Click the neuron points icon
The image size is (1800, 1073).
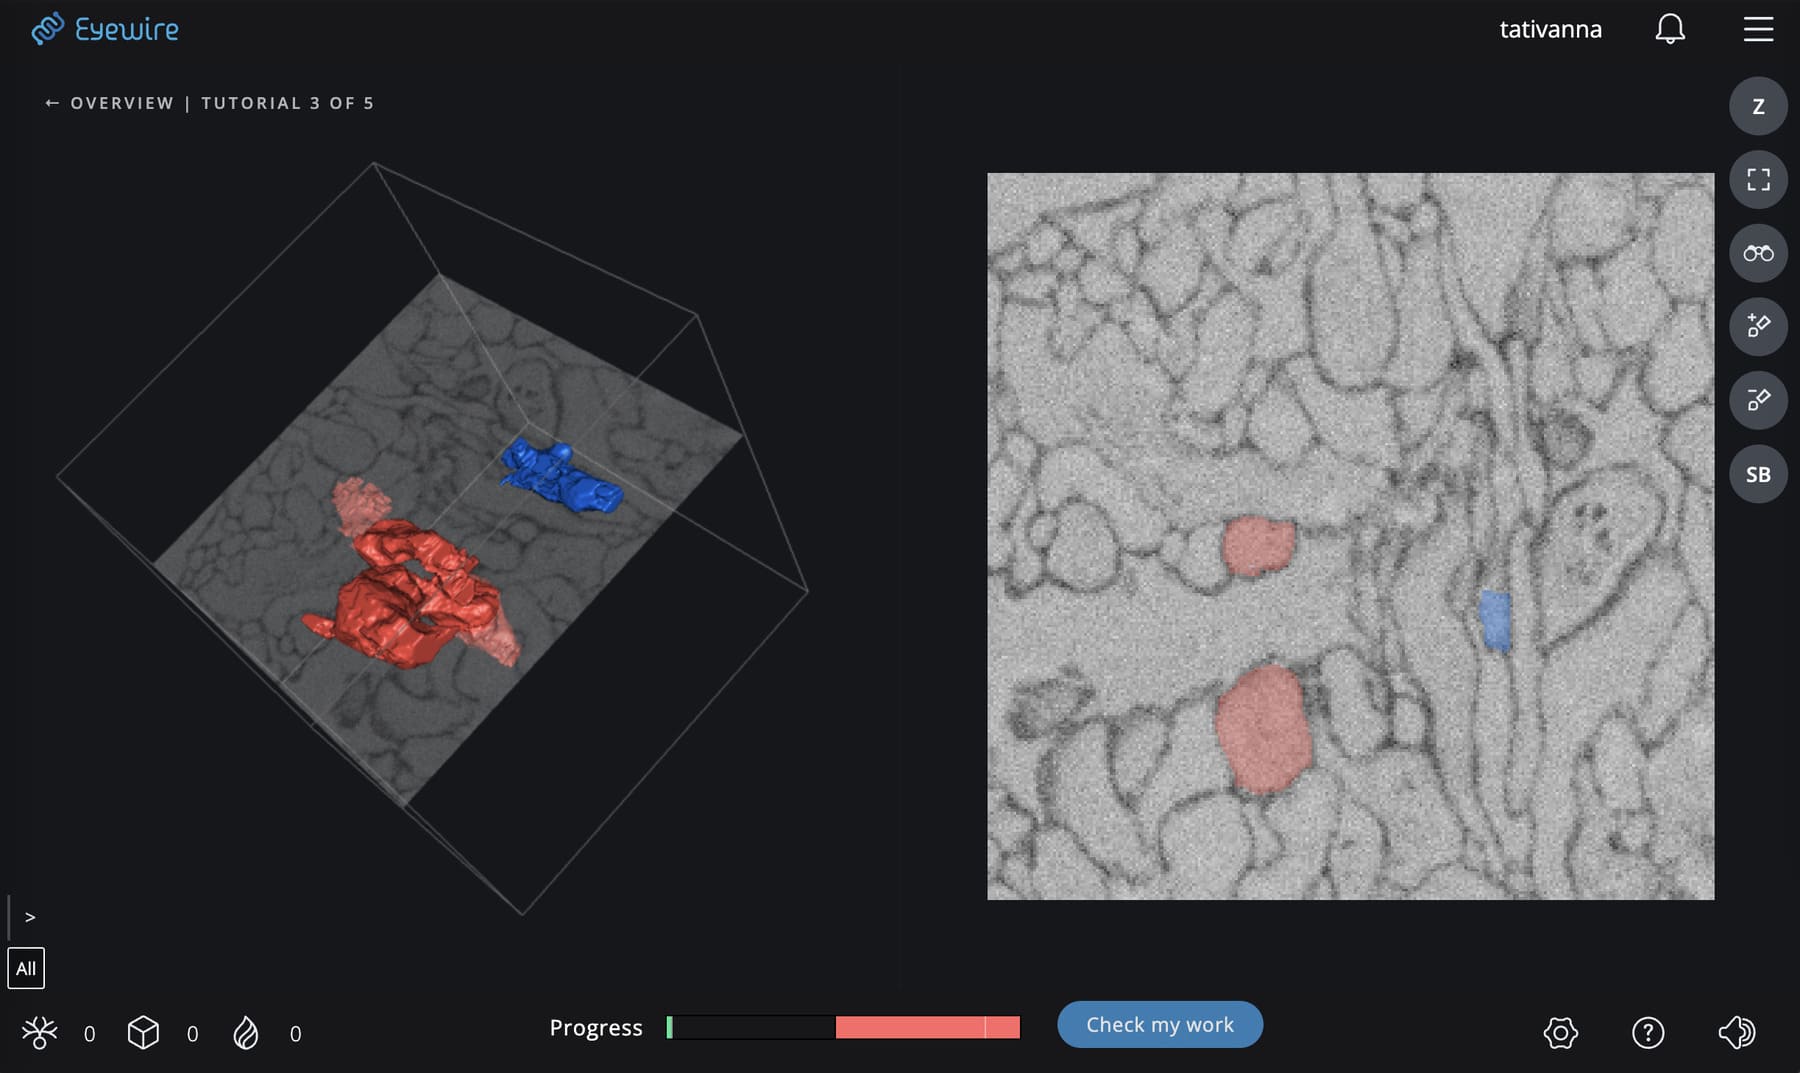[40, 1033]
